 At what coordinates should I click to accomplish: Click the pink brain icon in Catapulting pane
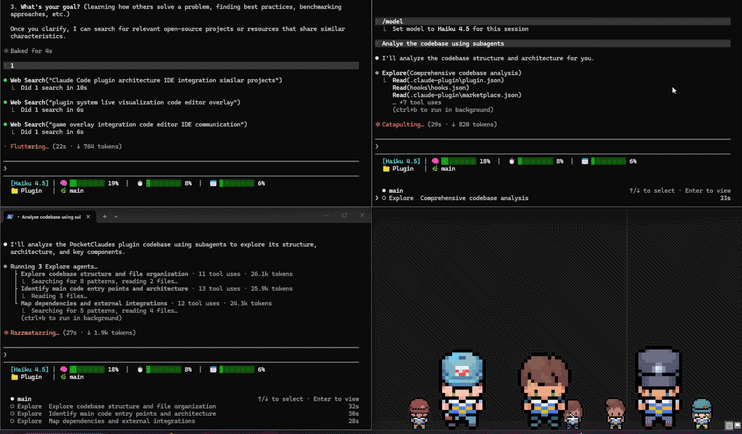(x=435, y=161)
